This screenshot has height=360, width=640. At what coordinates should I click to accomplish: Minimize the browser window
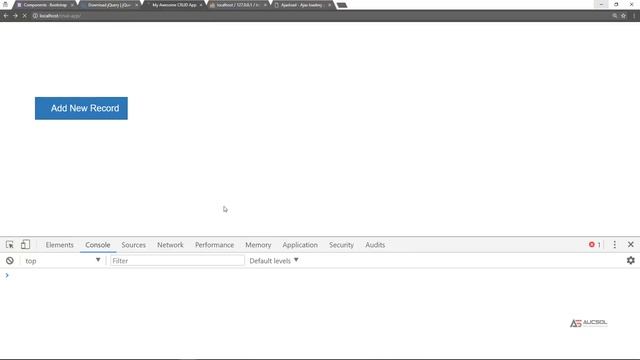[x=601, y=4]
